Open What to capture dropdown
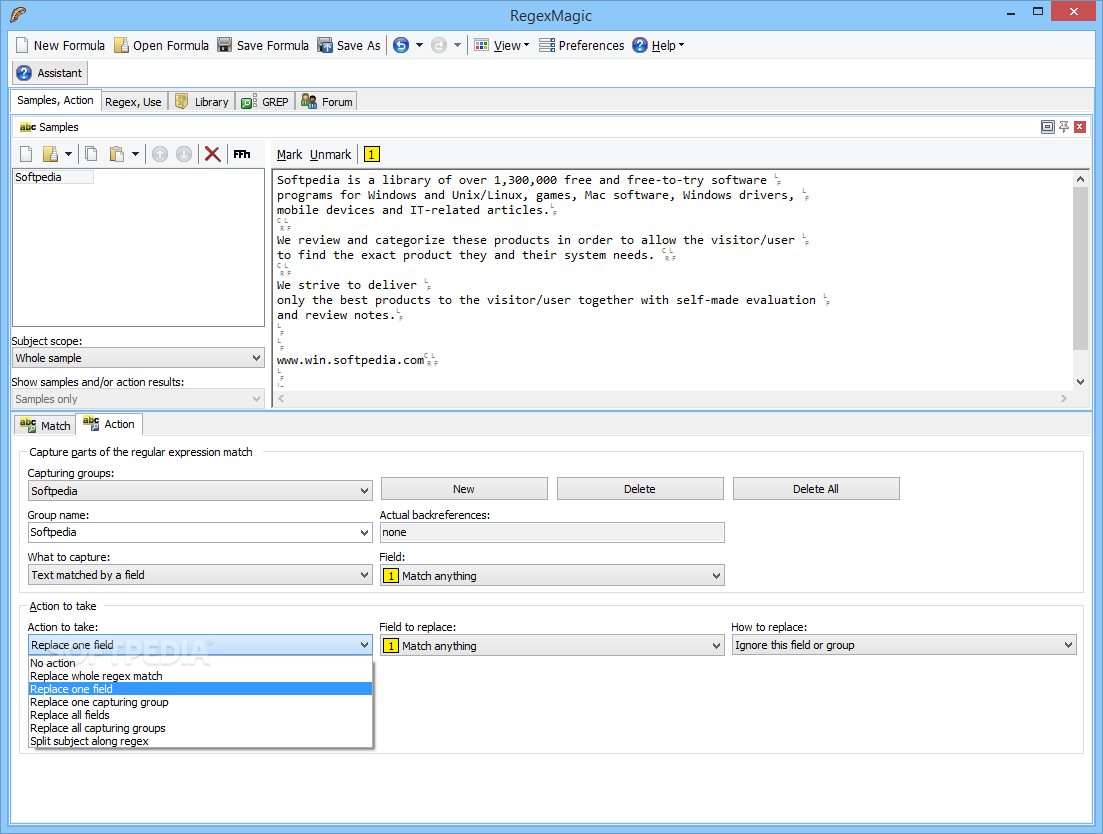This screenshot has width=1103, height=834. pos(200,575)
